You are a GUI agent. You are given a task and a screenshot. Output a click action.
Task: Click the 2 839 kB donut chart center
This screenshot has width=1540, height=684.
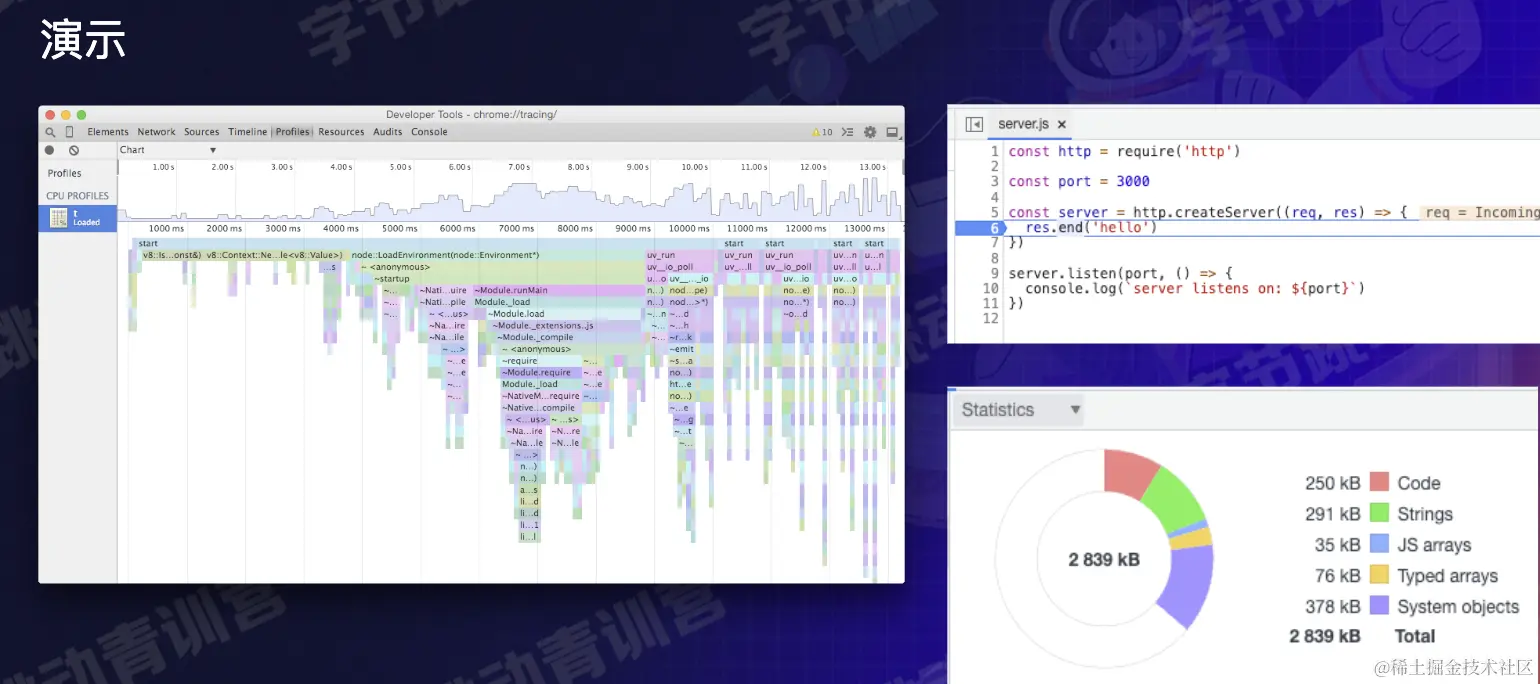(1104, 559)
